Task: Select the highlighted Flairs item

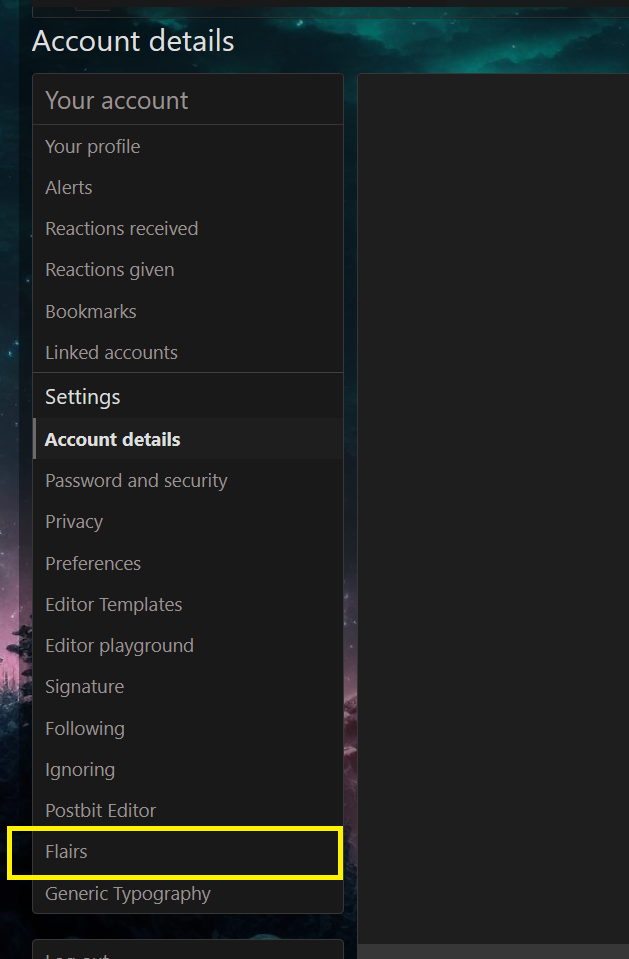Action: 188,851
